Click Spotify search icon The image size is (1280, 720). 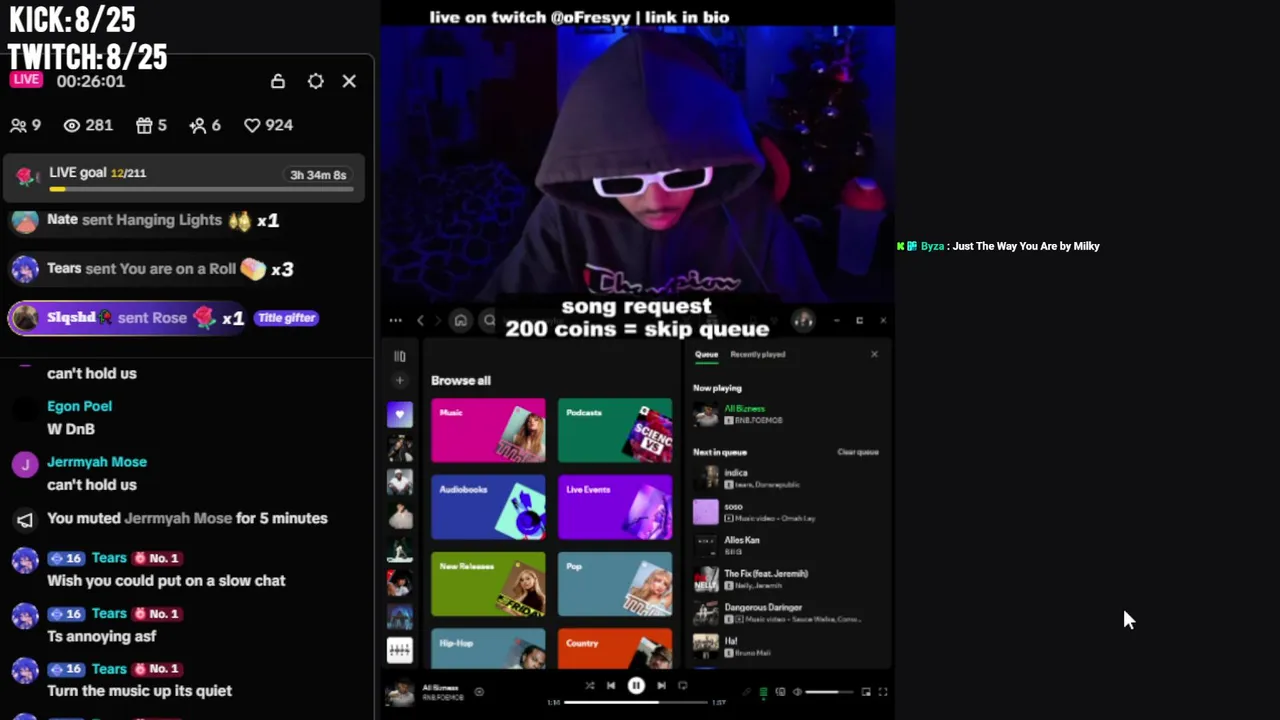489,321
